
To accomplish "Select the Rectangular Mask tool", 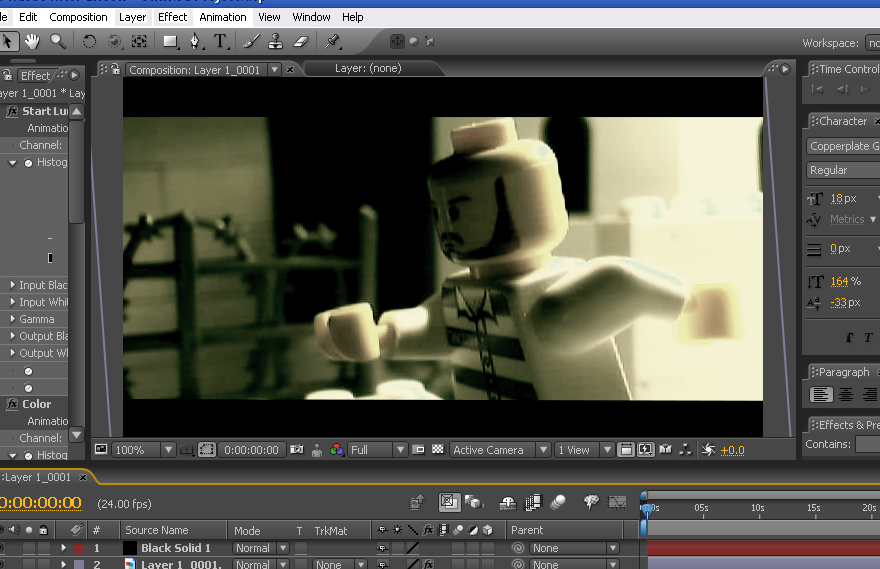I will coord(171,42).
